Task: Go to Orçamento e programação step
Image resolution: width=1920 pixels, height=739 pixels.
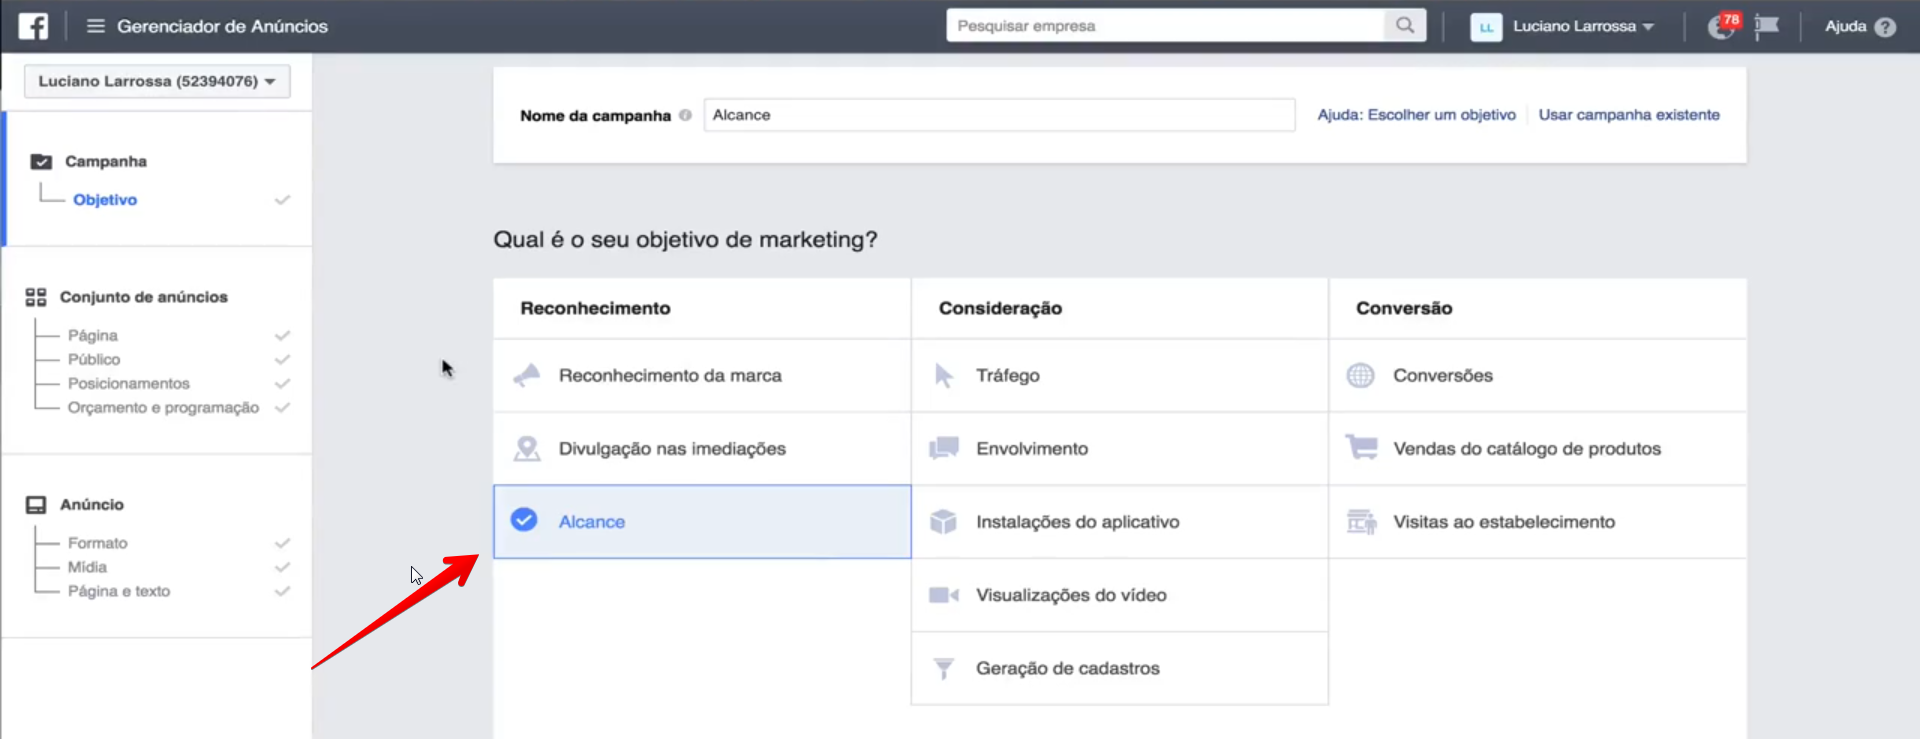Action: click(164, 408)
